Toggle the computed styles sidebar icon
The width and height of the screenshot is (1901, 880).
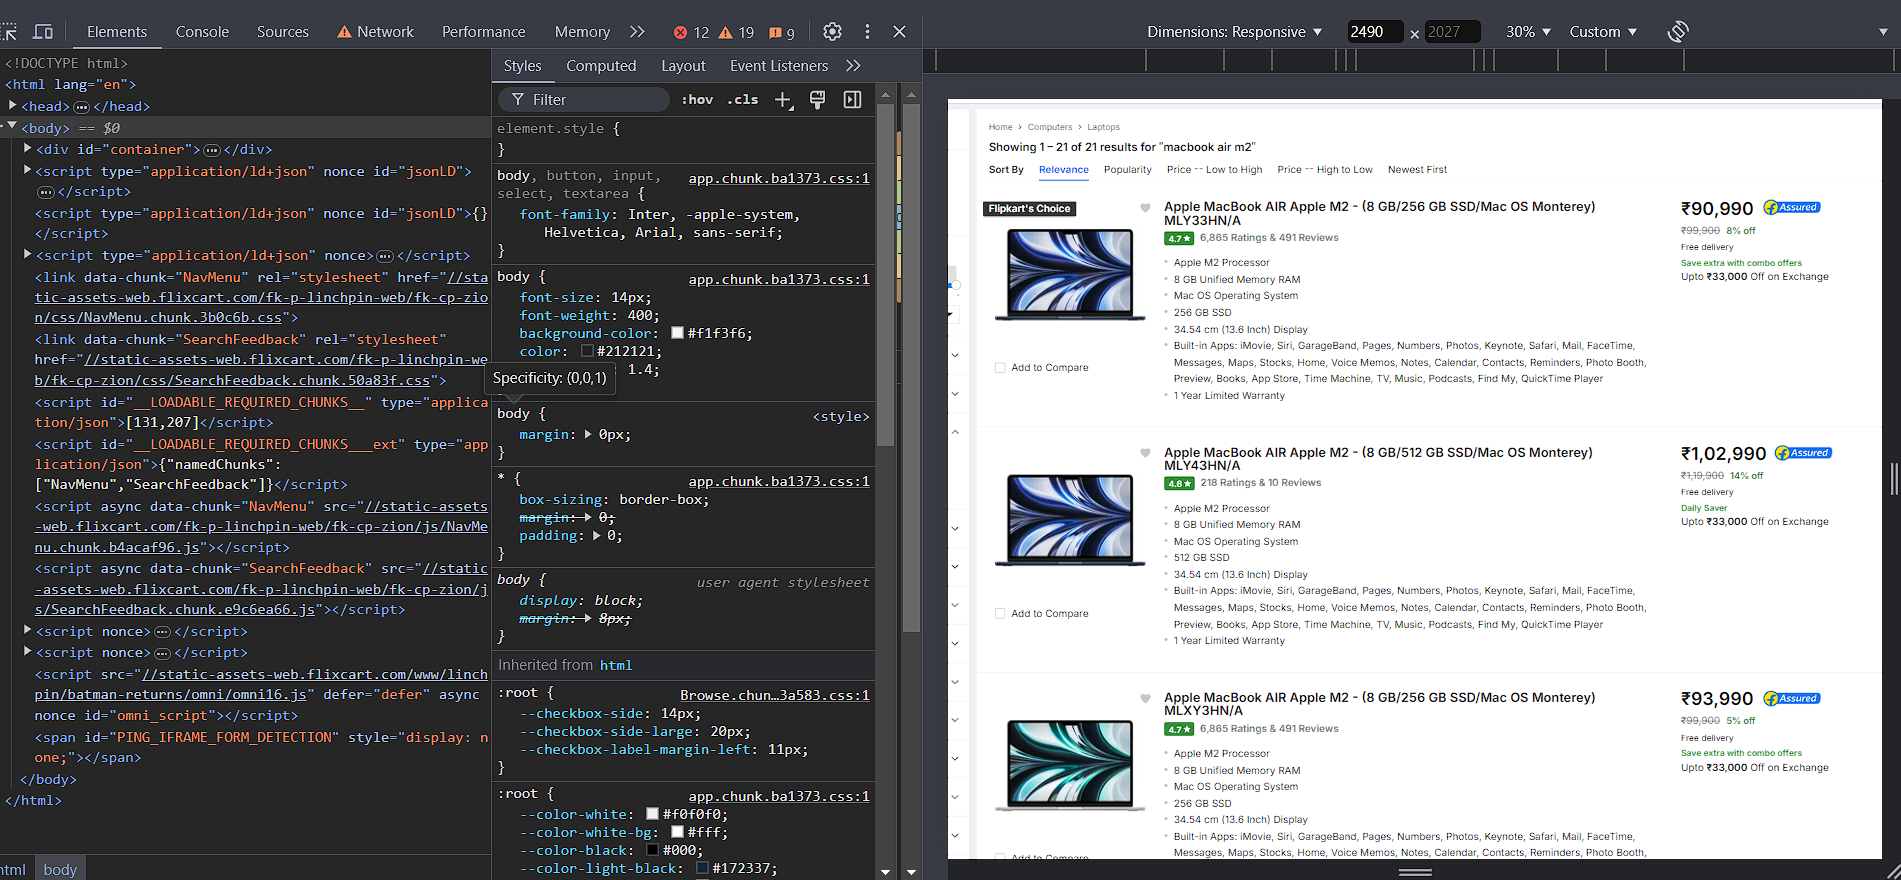click(x=852, y=100)
